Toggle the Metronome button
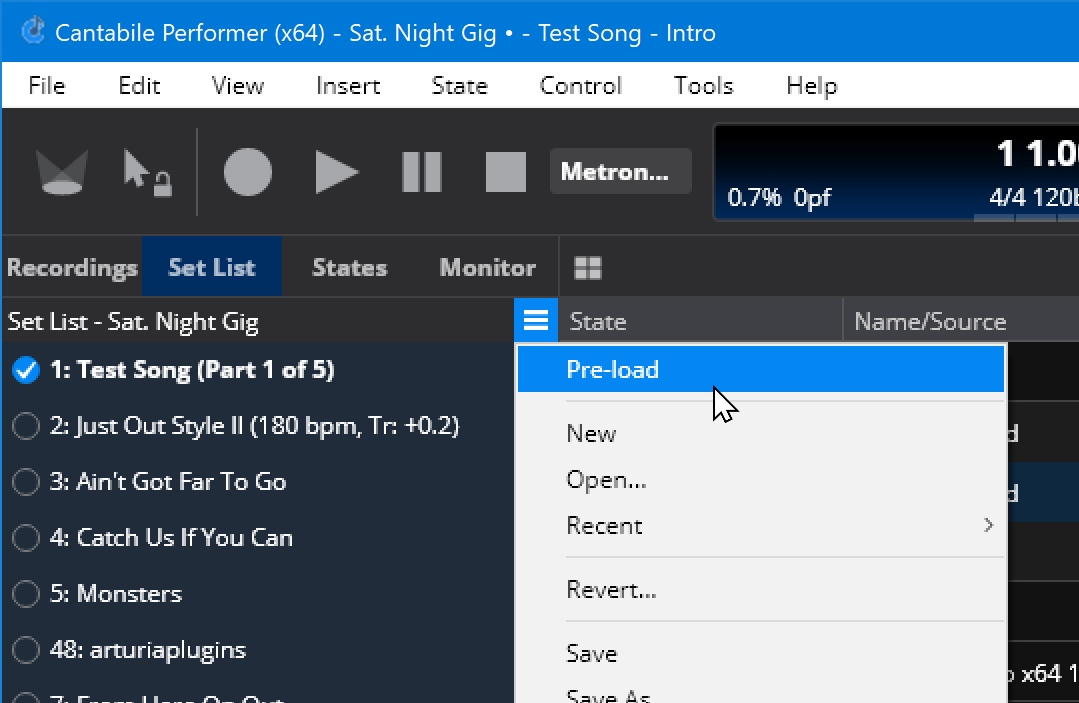Image resolution: width=1079 pixels, height=703 pixels. (620, 171)
